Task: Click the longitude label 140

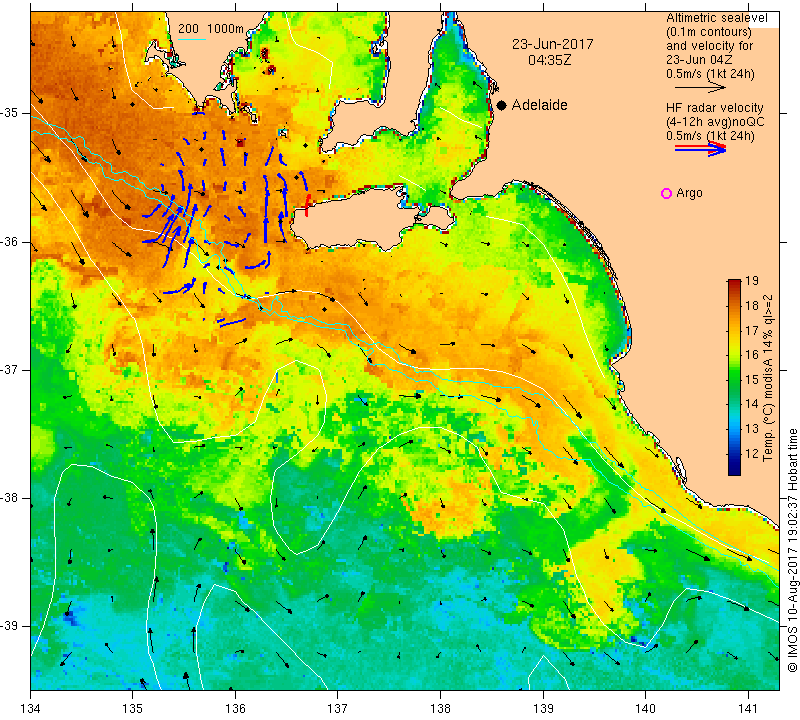Action: coord(645,708)
